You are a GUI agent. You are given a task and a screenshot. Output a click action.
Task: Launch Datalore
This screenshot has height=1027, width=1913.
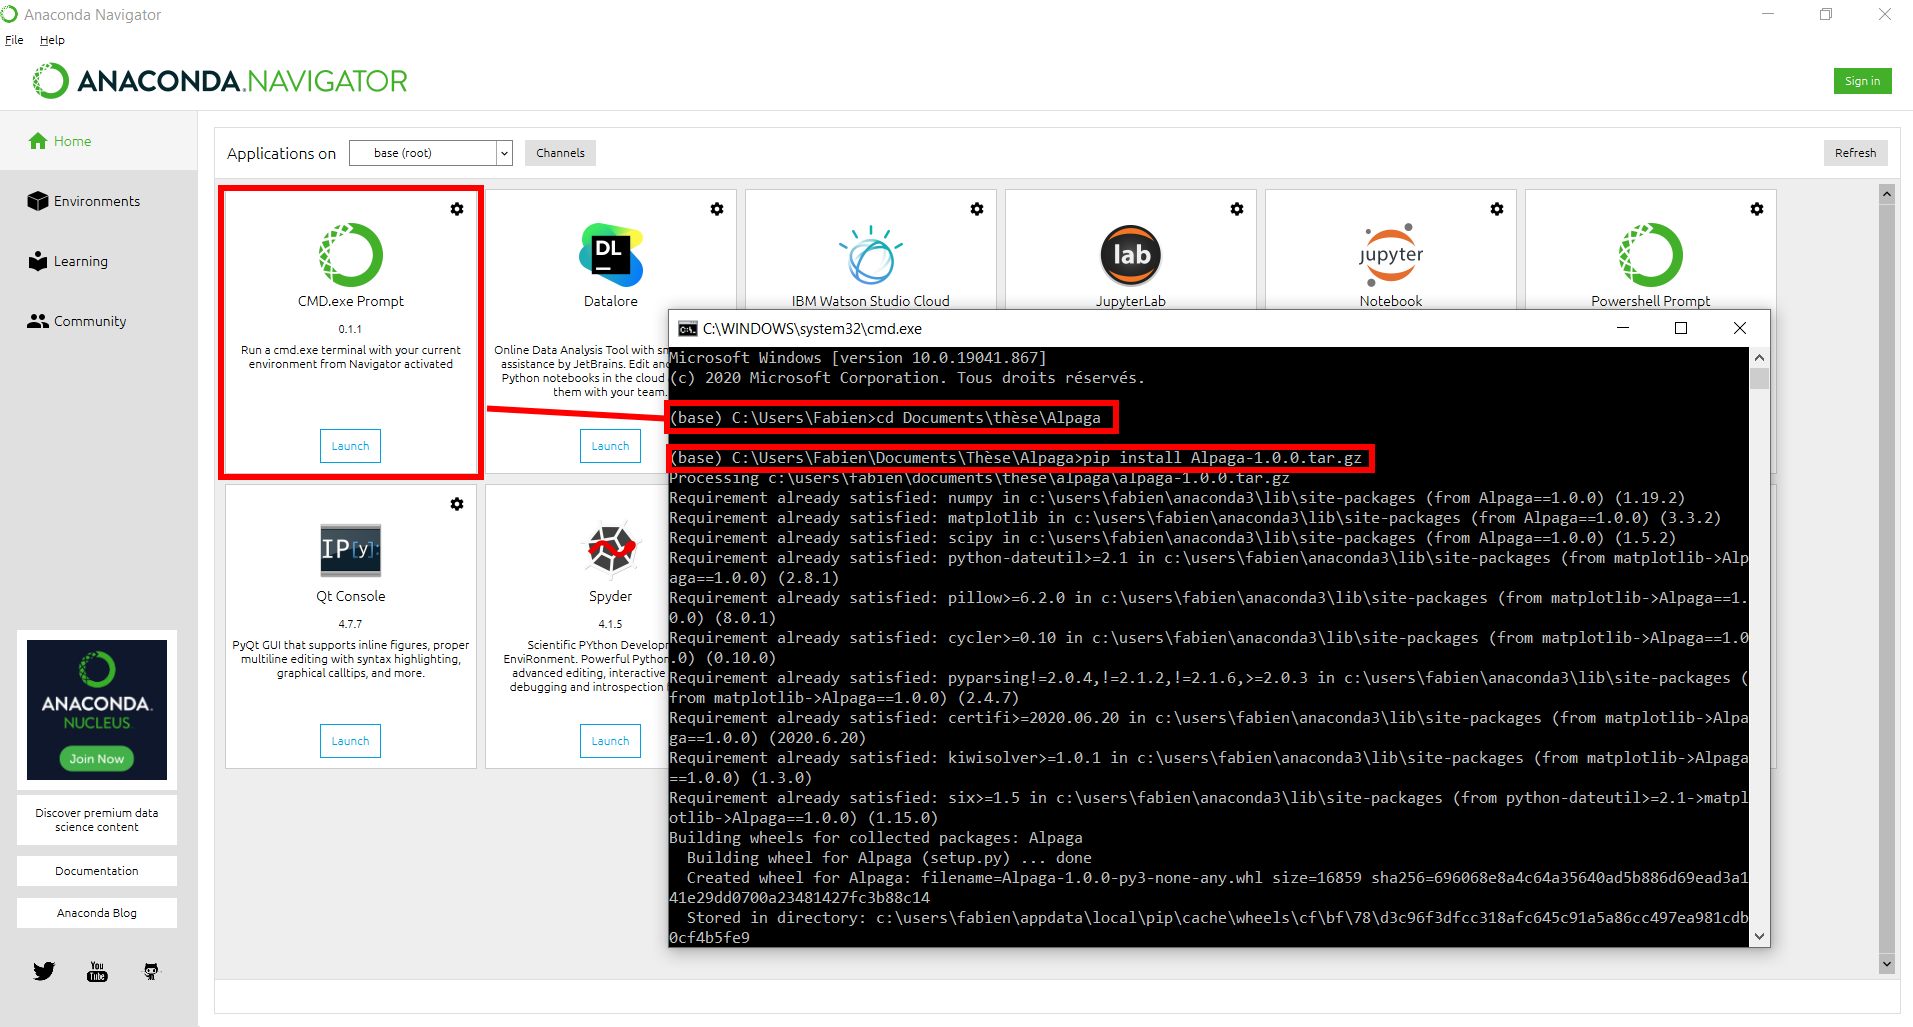[610, 446]
